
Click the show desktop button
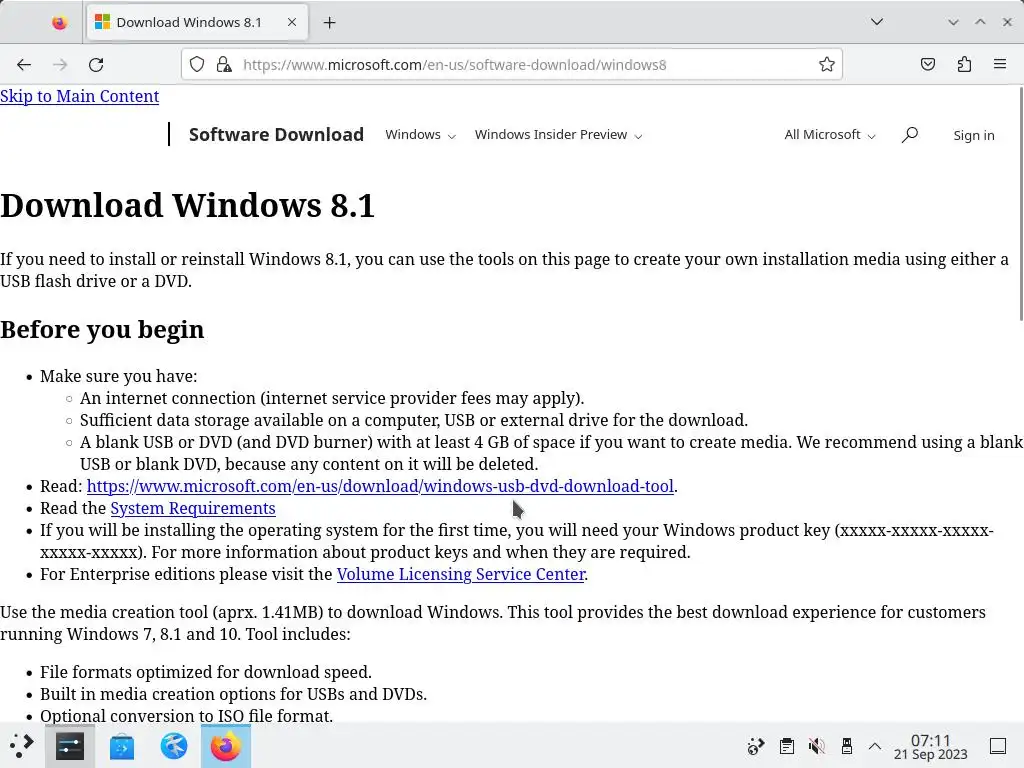(x=998, y=746)
